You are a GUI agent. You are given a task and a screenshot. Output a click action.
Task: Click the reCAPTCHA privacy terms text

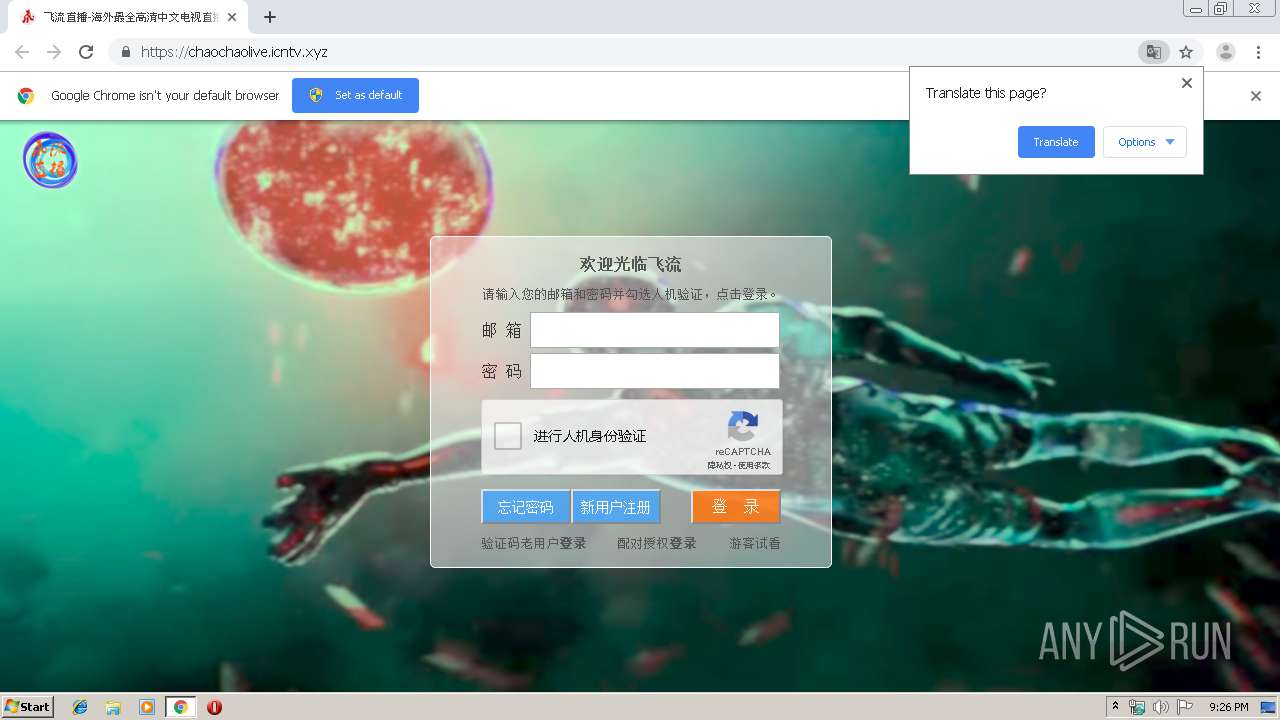(x=739, y=465)
